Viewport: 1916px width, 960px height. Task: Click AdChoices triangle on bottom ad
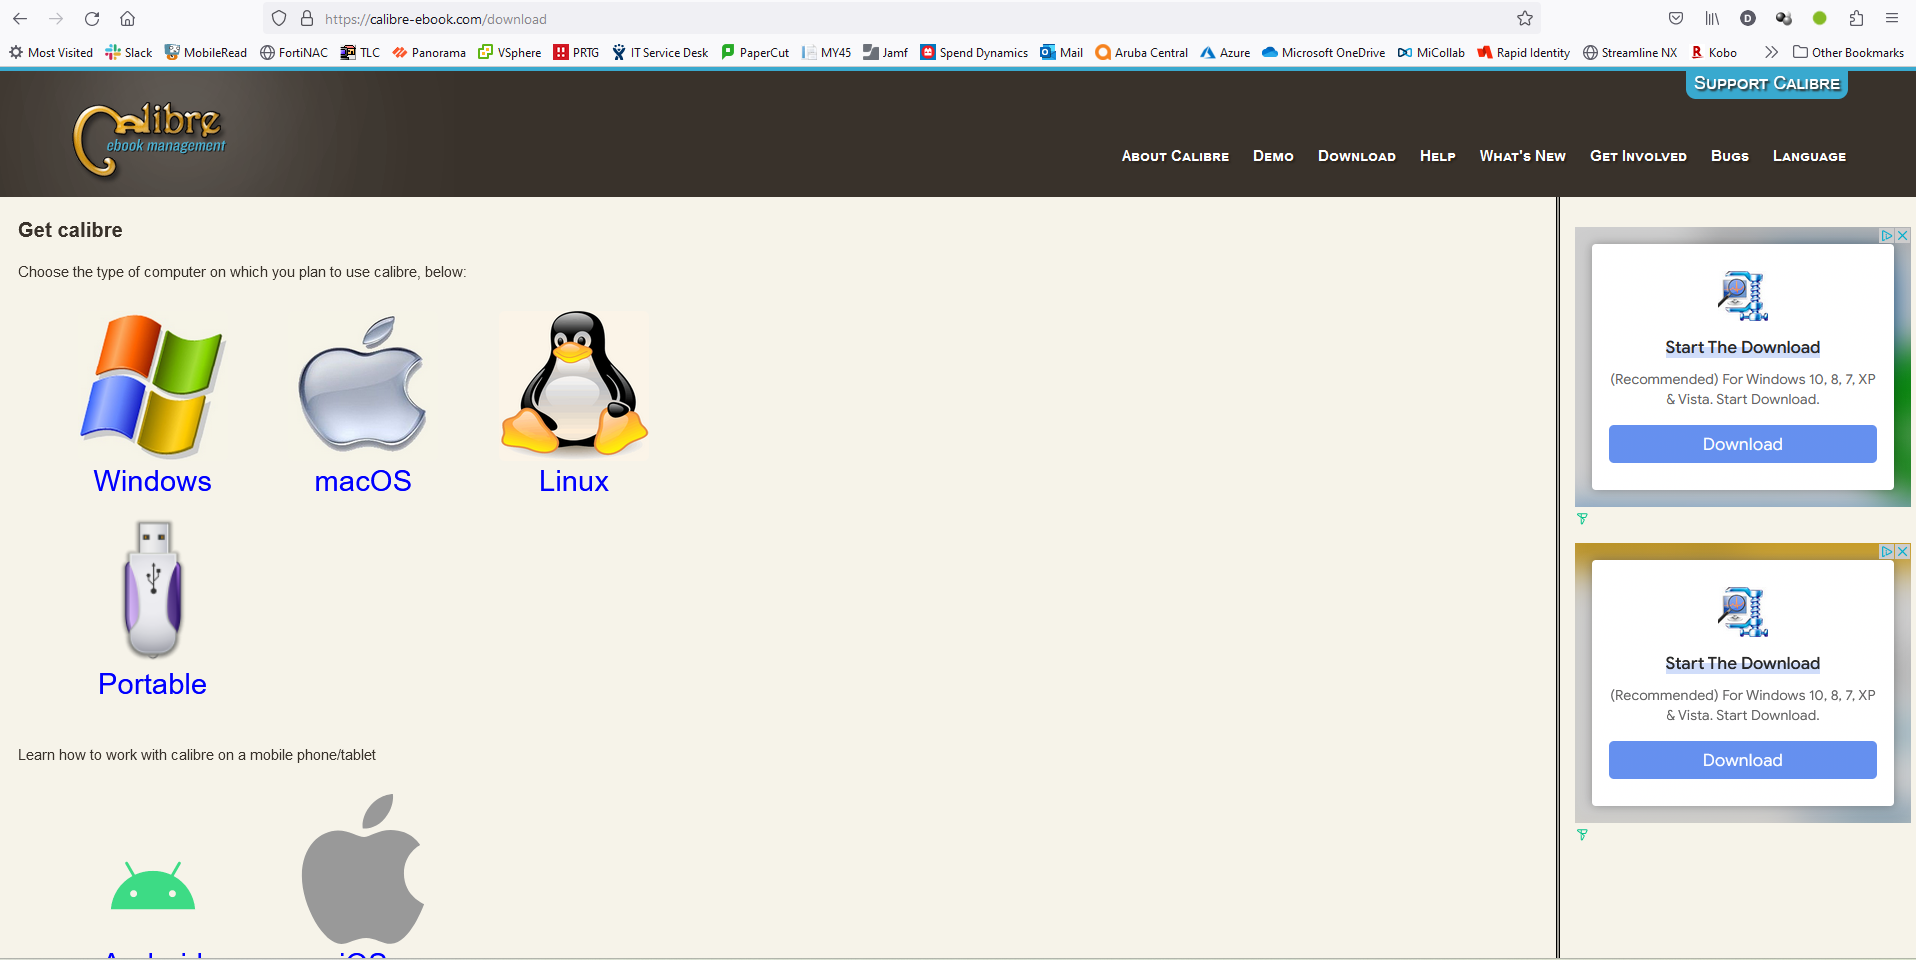(1887, 552)
